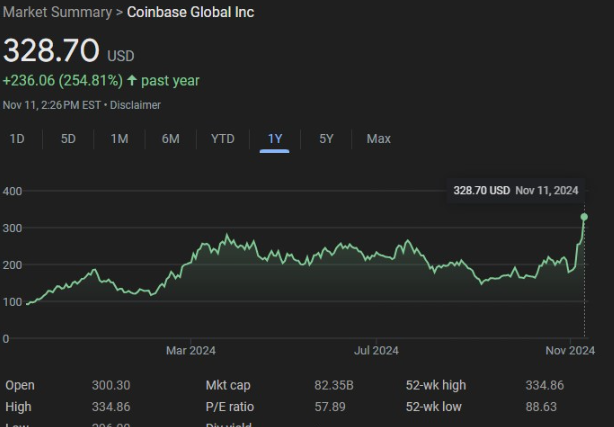The height and width of the screenshot is (427, 614).
Task: Click the 52-wk high label
Action: 436,385
